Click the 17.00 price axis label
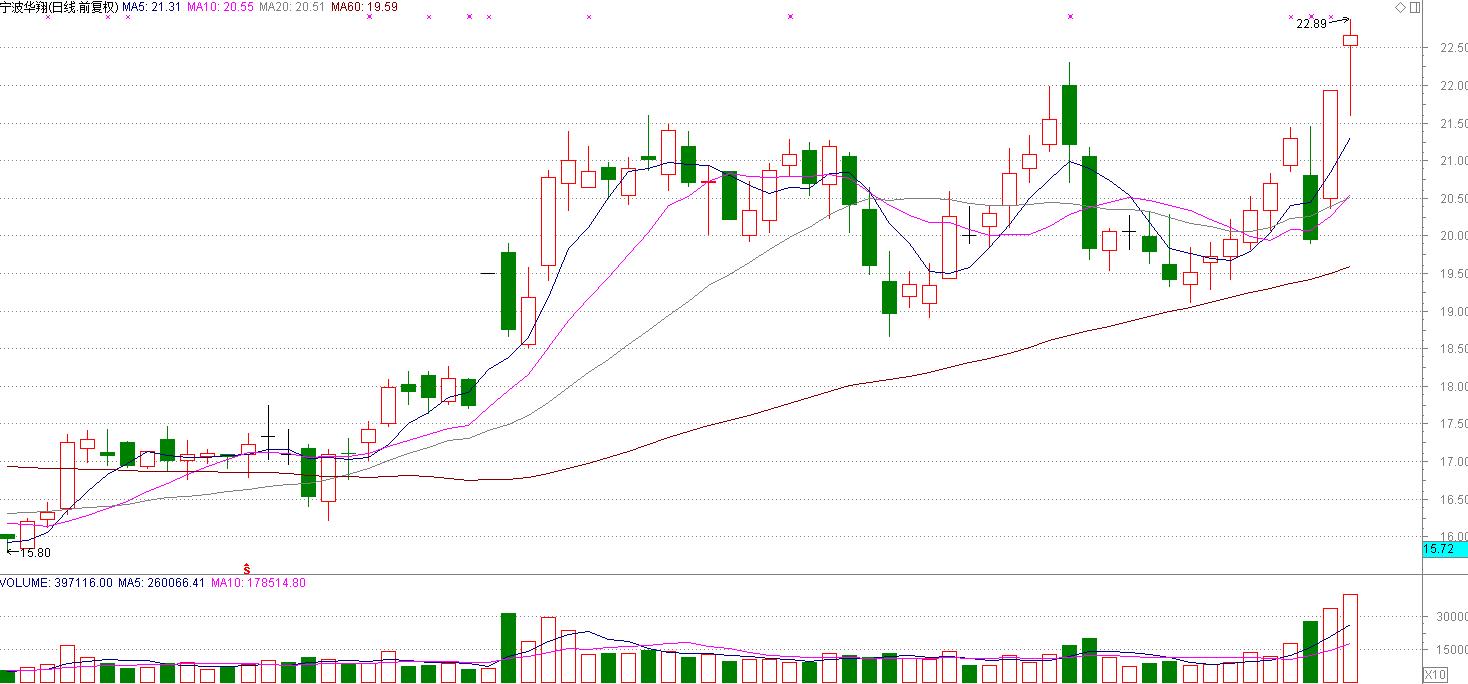Viewport: 1468px width, 684px height. point(1453,462)
